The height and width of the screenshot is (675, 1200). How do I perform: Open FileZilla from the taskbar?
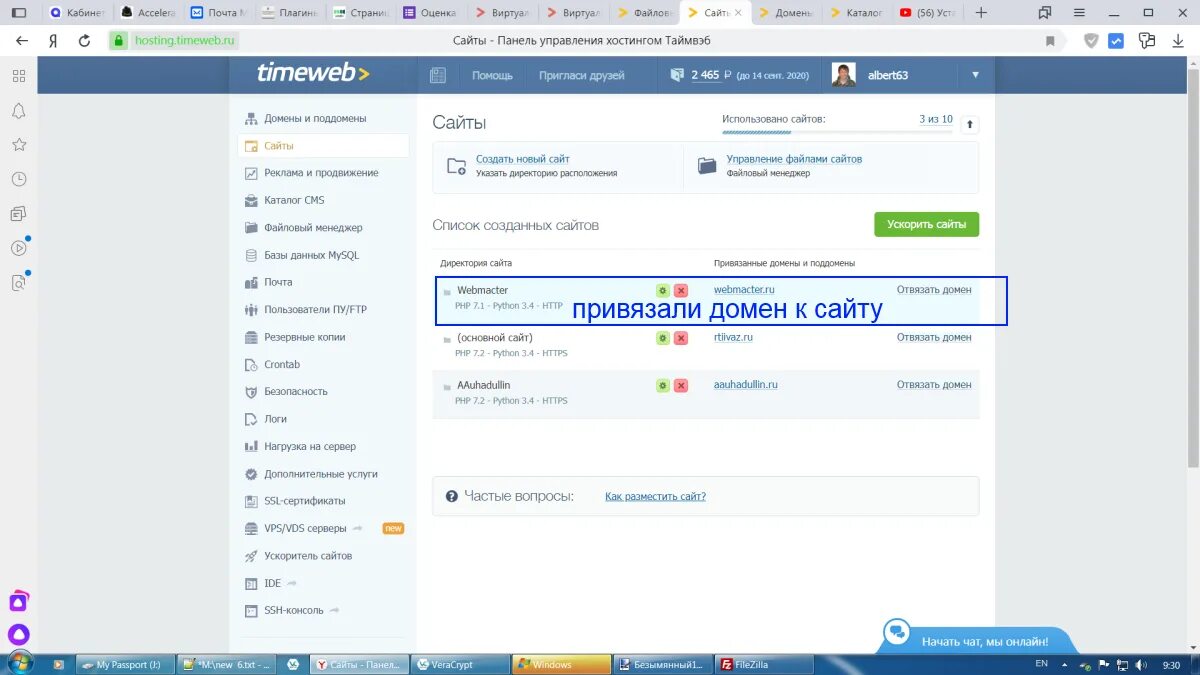[765, 663]
